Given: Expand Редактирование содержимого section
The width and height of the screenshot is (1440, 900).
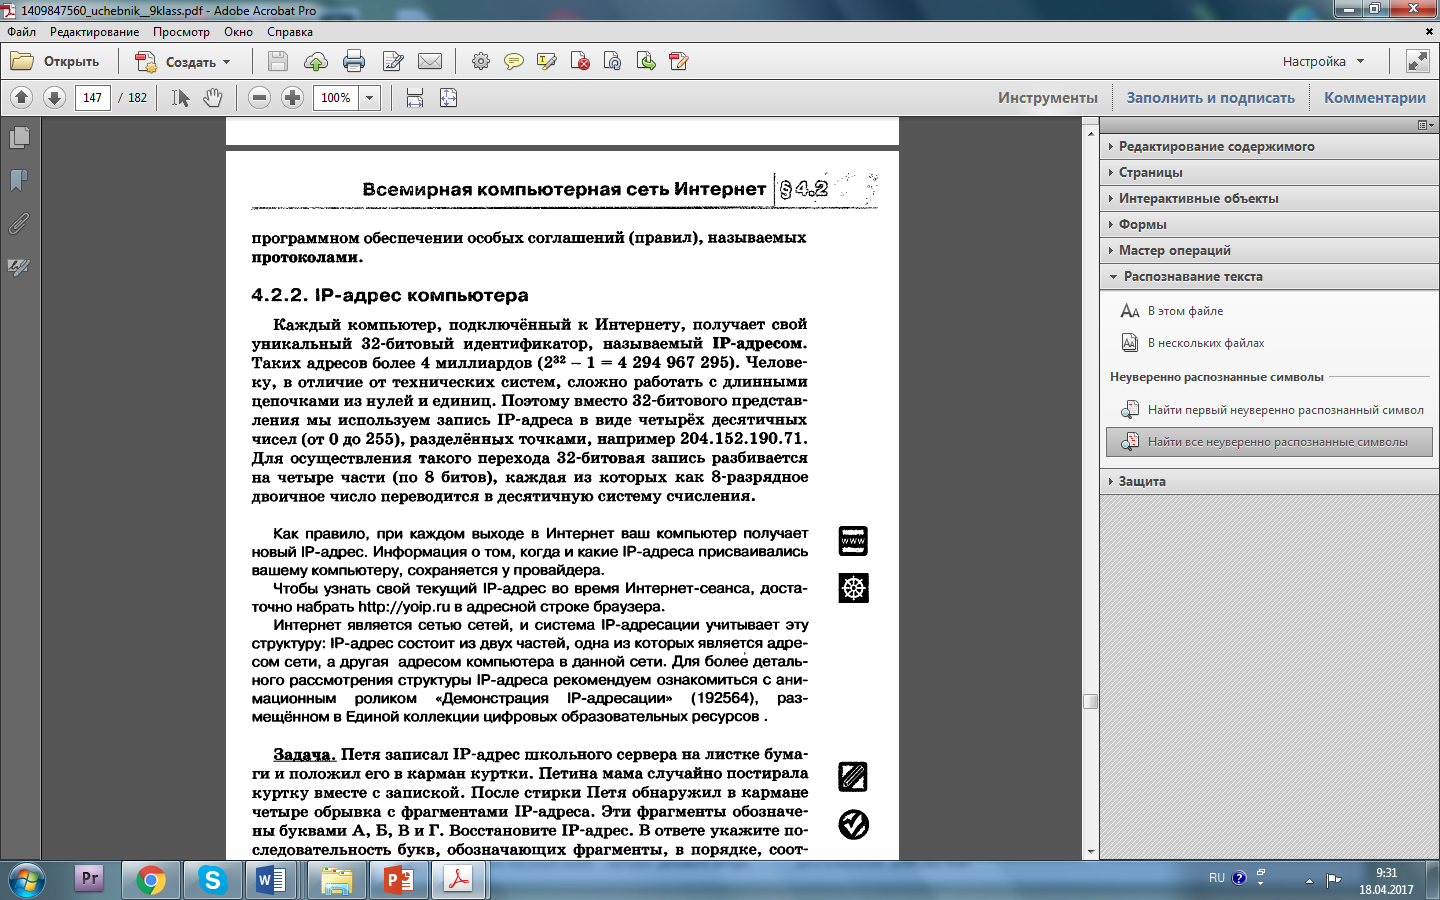Looking at the screenshot, I should click(1216, 147).
